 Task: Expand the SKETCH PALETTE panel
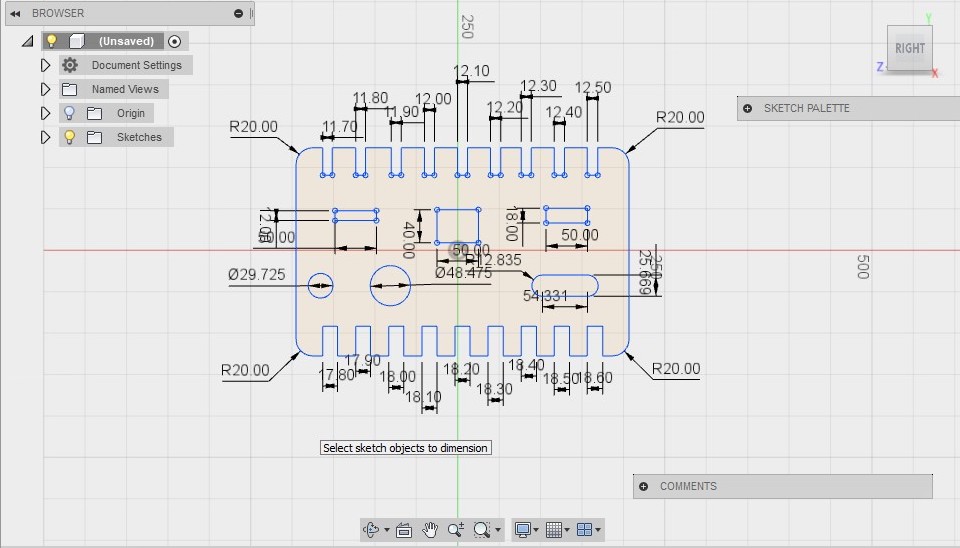[748, 108]
